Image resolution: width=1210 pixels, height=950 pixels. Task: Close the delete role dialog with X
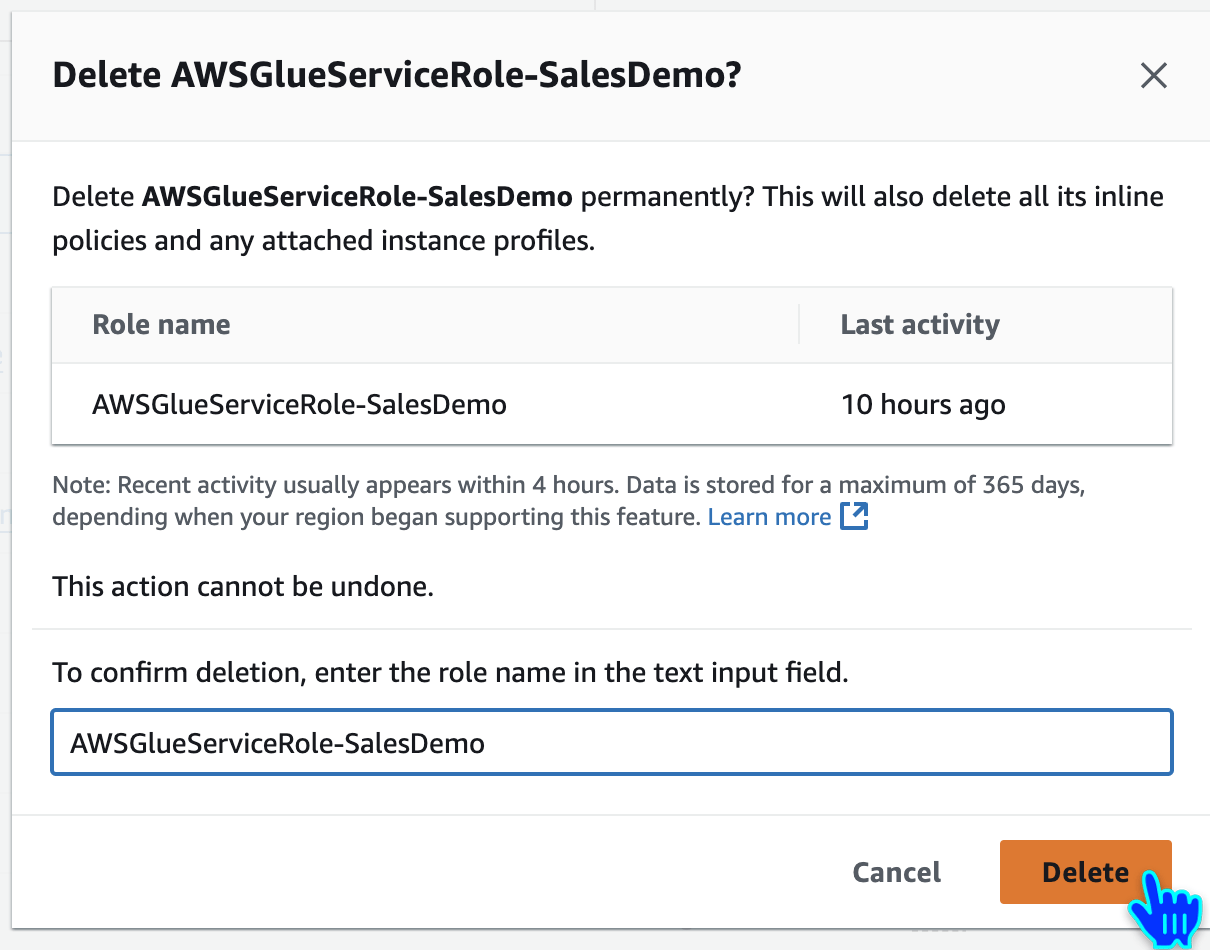pyautogui.click(x=1153, y=76)
